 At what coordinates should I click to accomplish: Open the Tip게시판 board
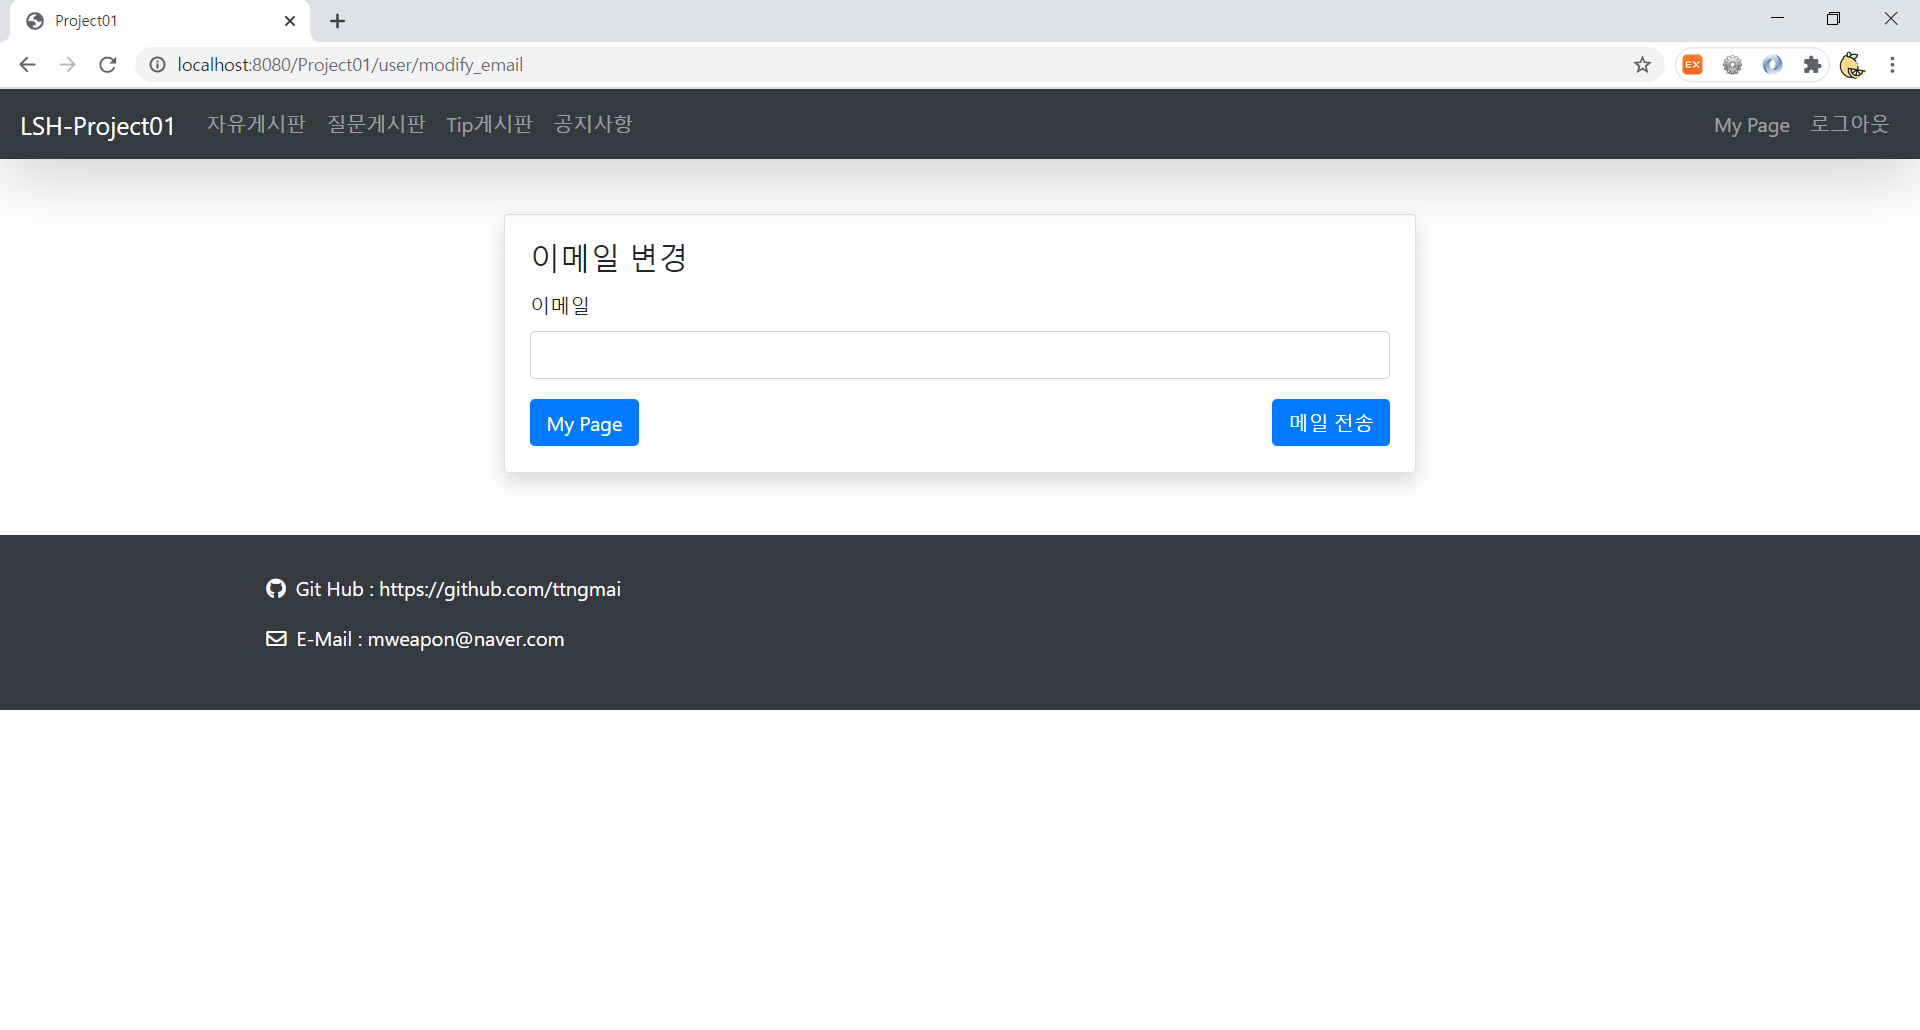(489, 124)
